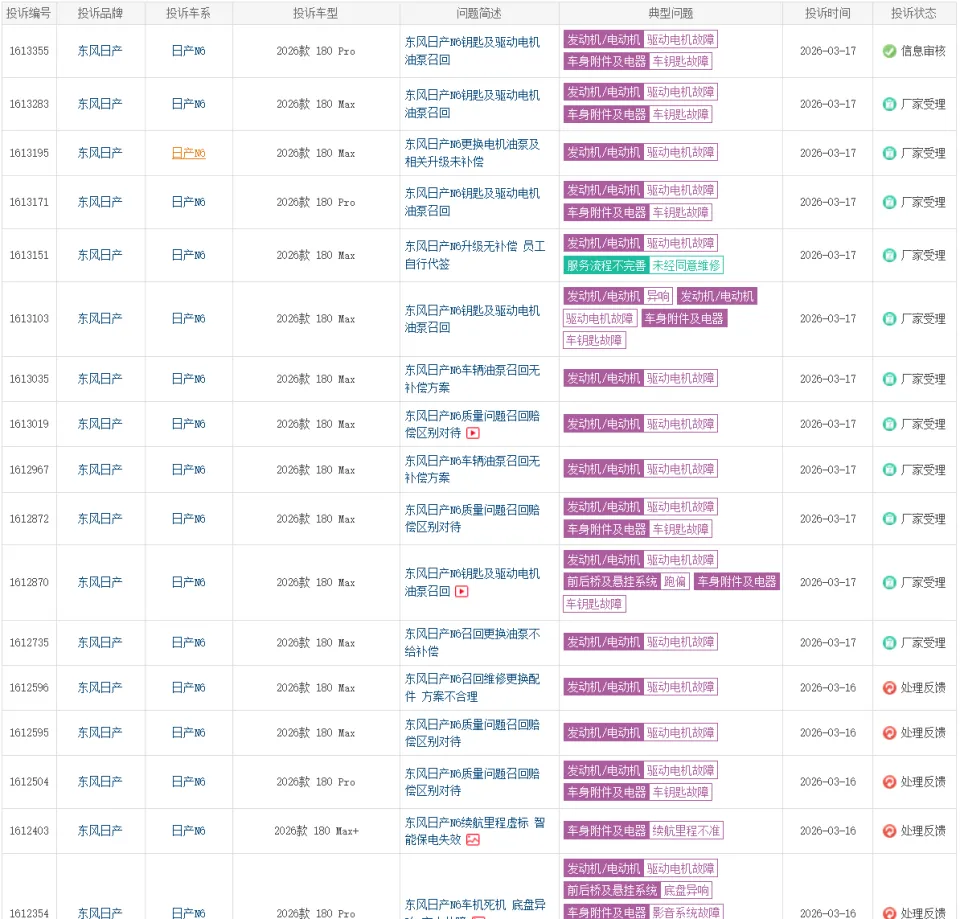Click the 2026款 180 Pro cell in row 1613171
960x919 pixels.
(x=315, y=202)
